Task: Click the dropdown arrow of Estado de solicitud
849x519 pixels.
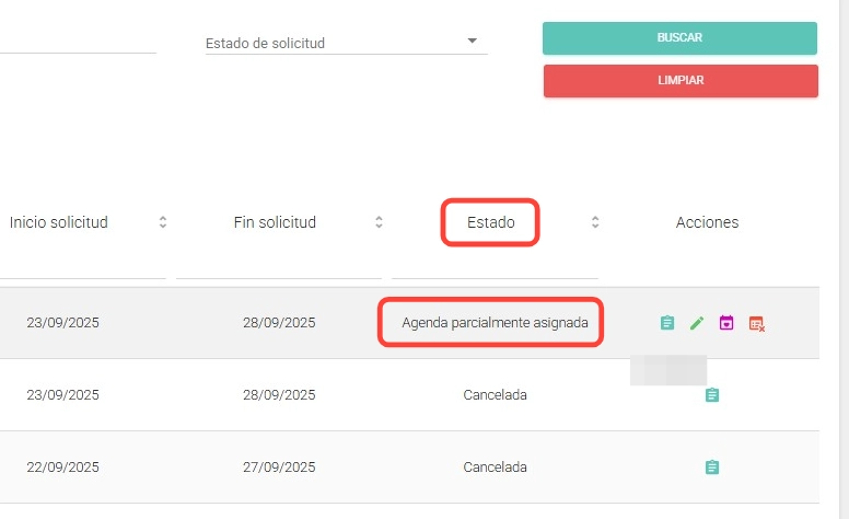Action: click(472, 42)
